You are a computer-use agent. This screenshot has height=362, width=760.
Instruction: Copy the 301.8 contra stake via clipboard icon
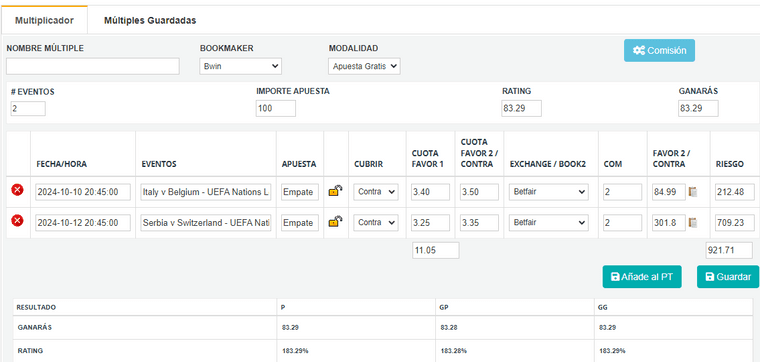click(693, 223)
